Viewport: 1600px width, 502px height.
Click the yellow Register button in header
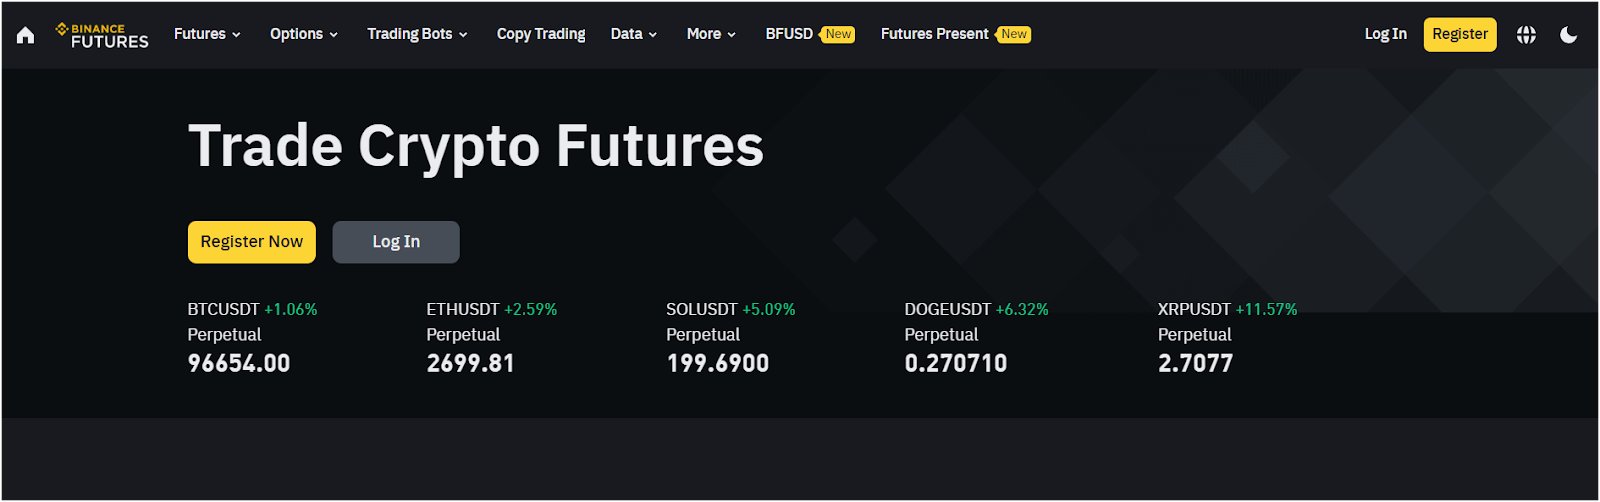(x=1460, y=34)
